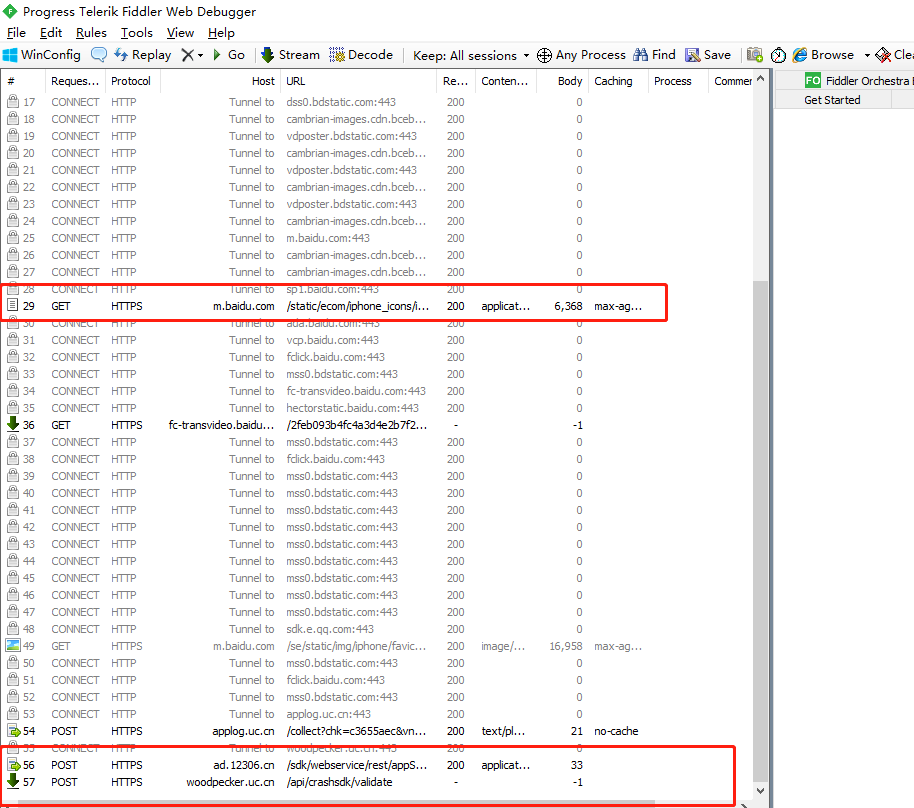Click body size 6,368
Screen dimensions: 914x808
[568, 306]
